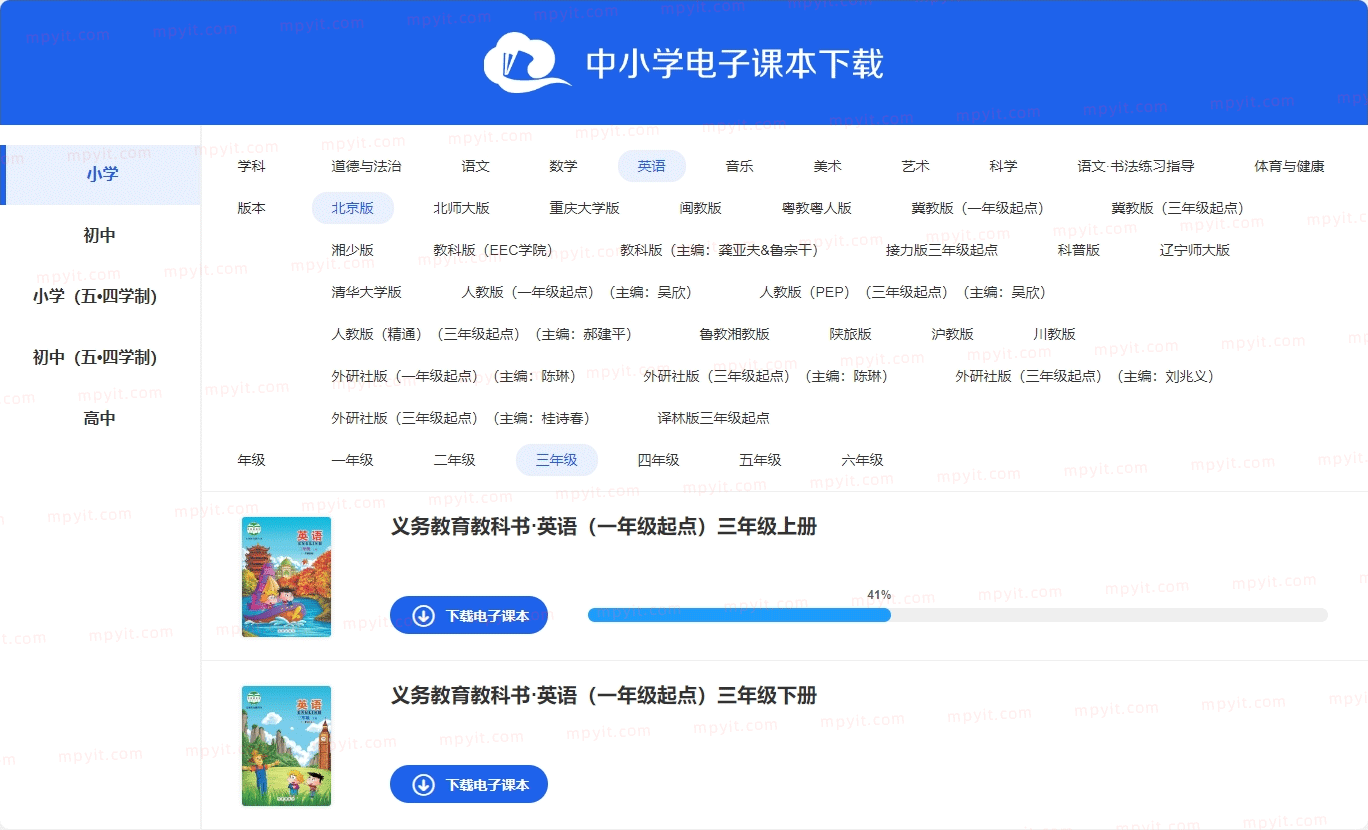This screenshot has height=830, width=1368.
Task: Select 人教版（一年级起点）（主编：吴欣）
Action: [581, 292]
